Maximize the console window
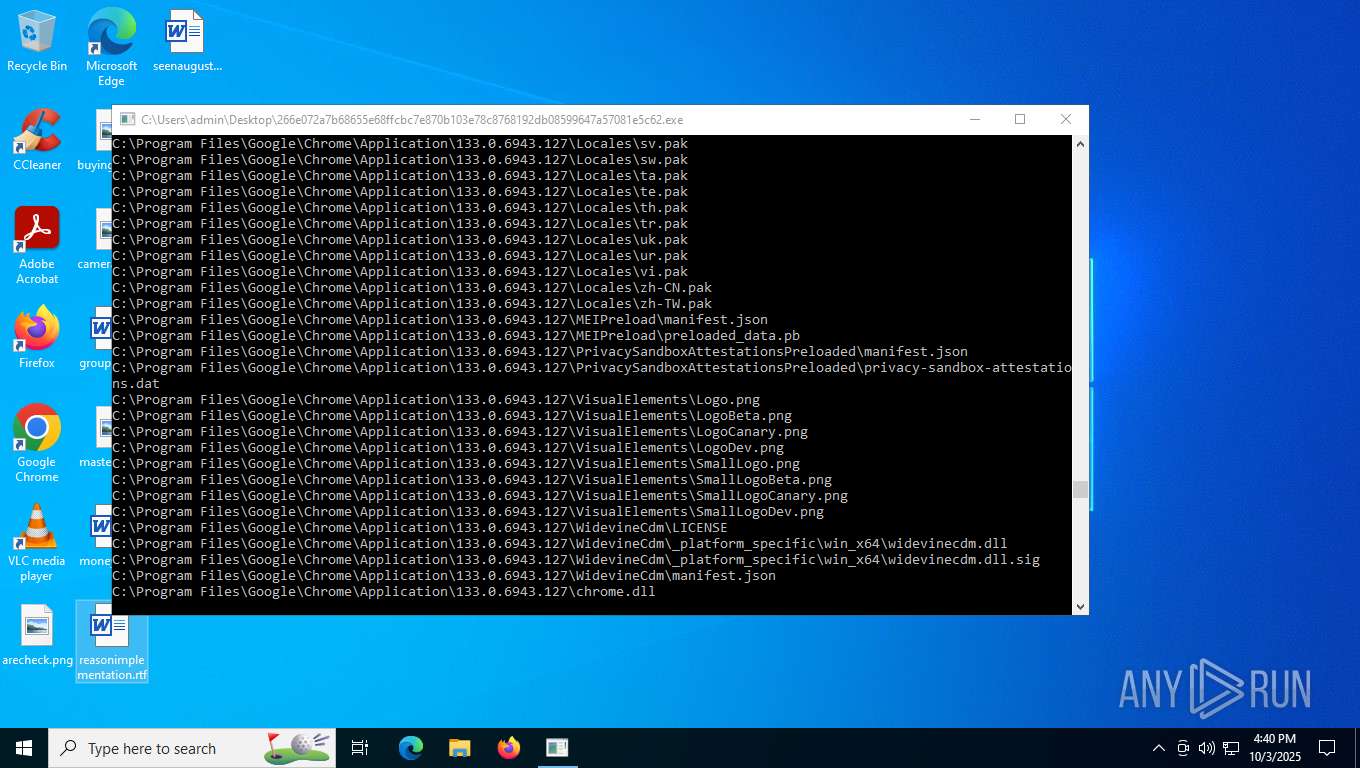This screenshot has height=768, width=1360. point(1020,119)
